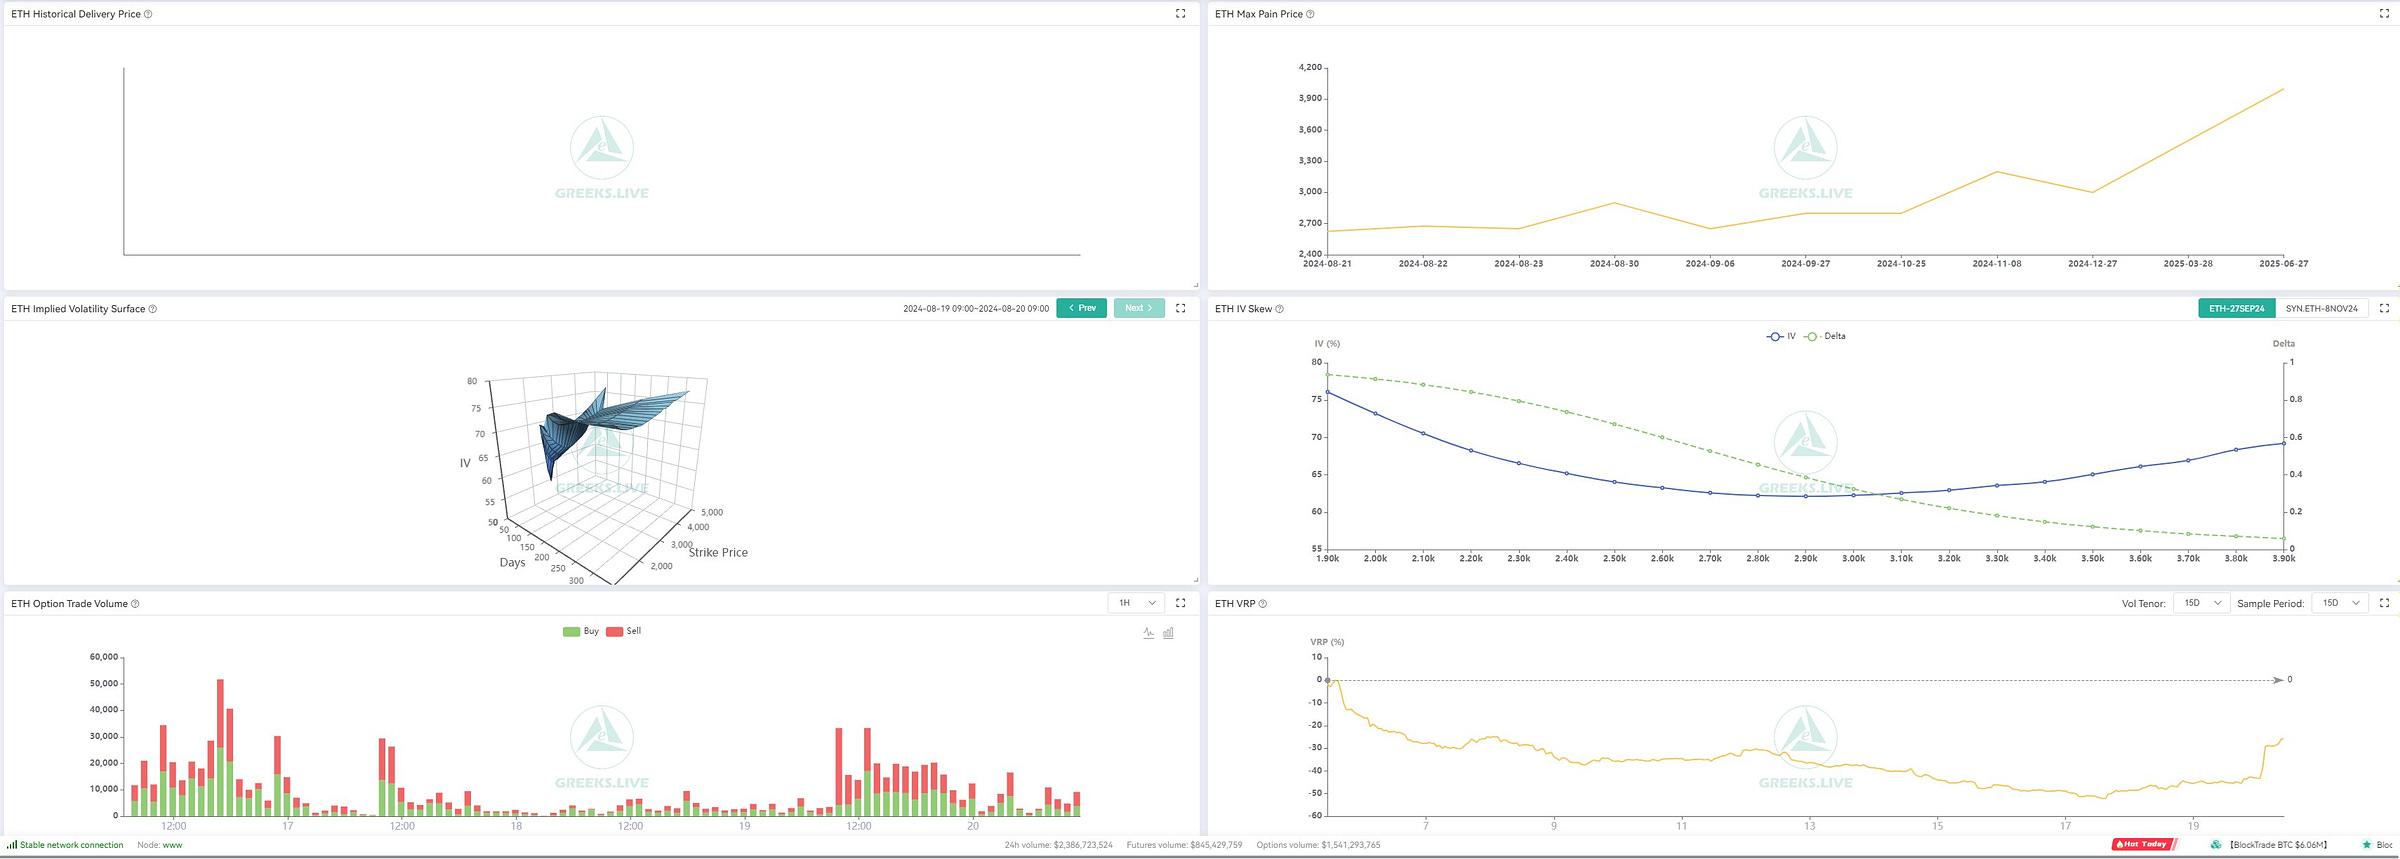
Task: Toggle the Delta series in skew legend
Action: click(1825, 336)
